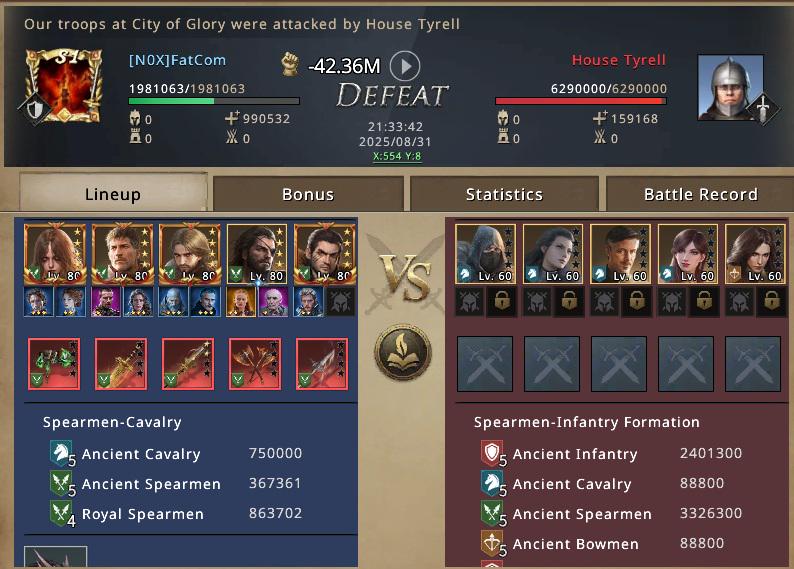Open House Tyrell name link
This screenshot has height=569, width=794.
click(x=618, y=60)
